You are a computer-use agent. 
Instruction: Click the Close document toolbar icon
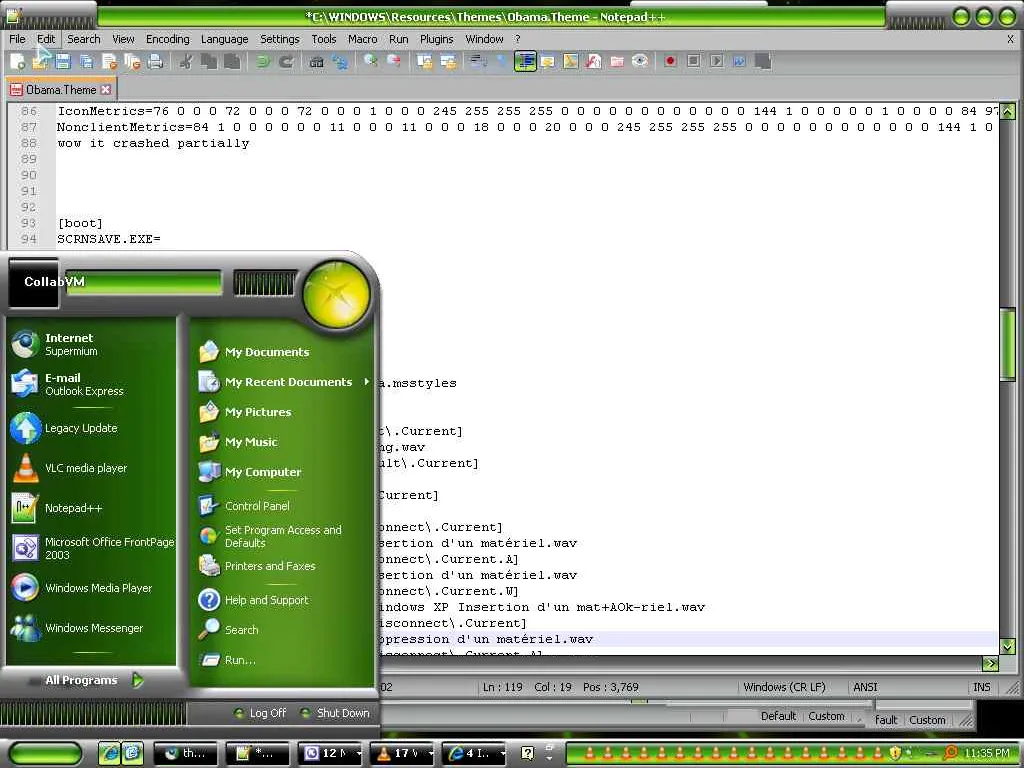coord(109,61)
